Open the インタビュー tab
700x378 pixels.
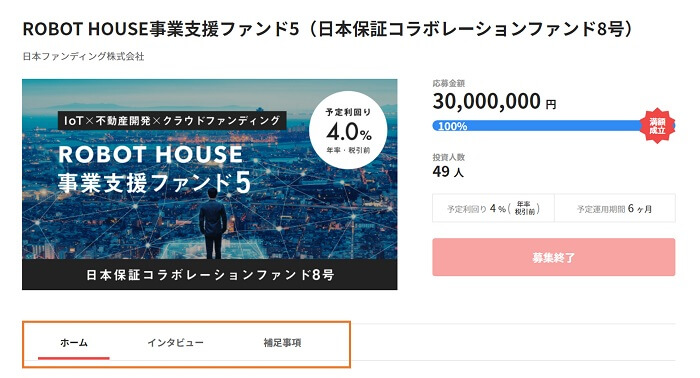click(175, 343)
